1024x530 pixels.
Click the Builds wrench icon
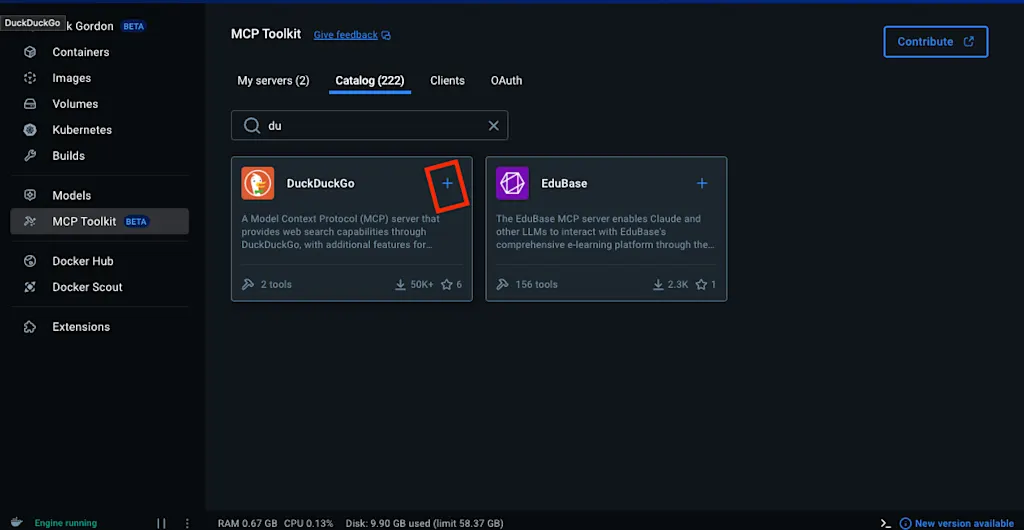[x=29, y=156]
